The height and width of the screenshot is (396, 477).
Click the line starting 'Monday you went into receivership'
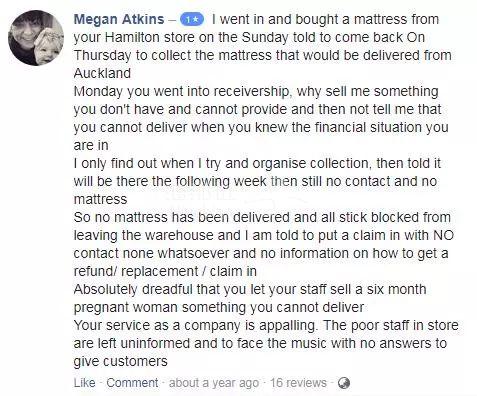tap(256, 92)
